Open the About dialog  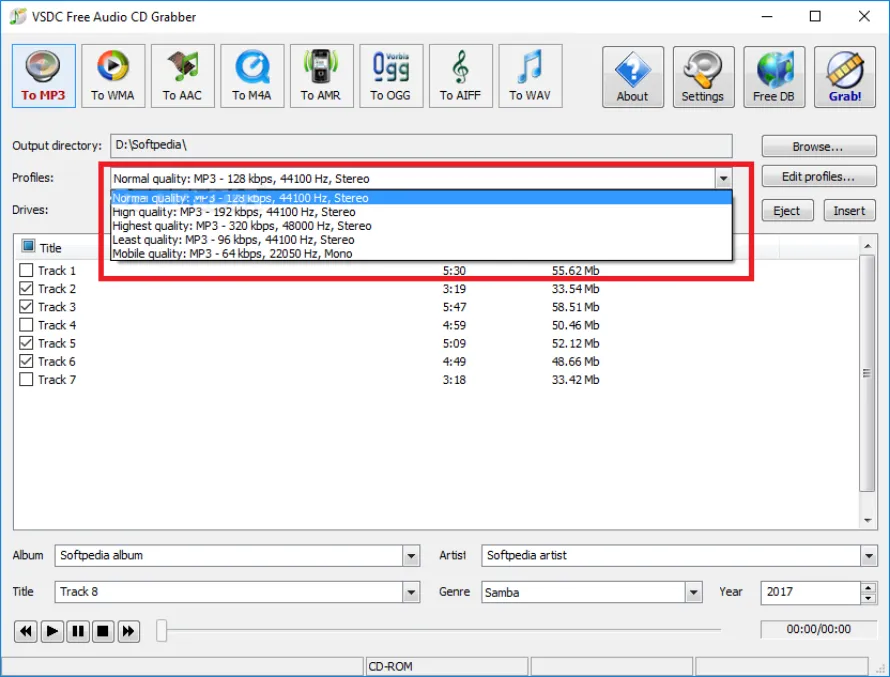point(633,77)
